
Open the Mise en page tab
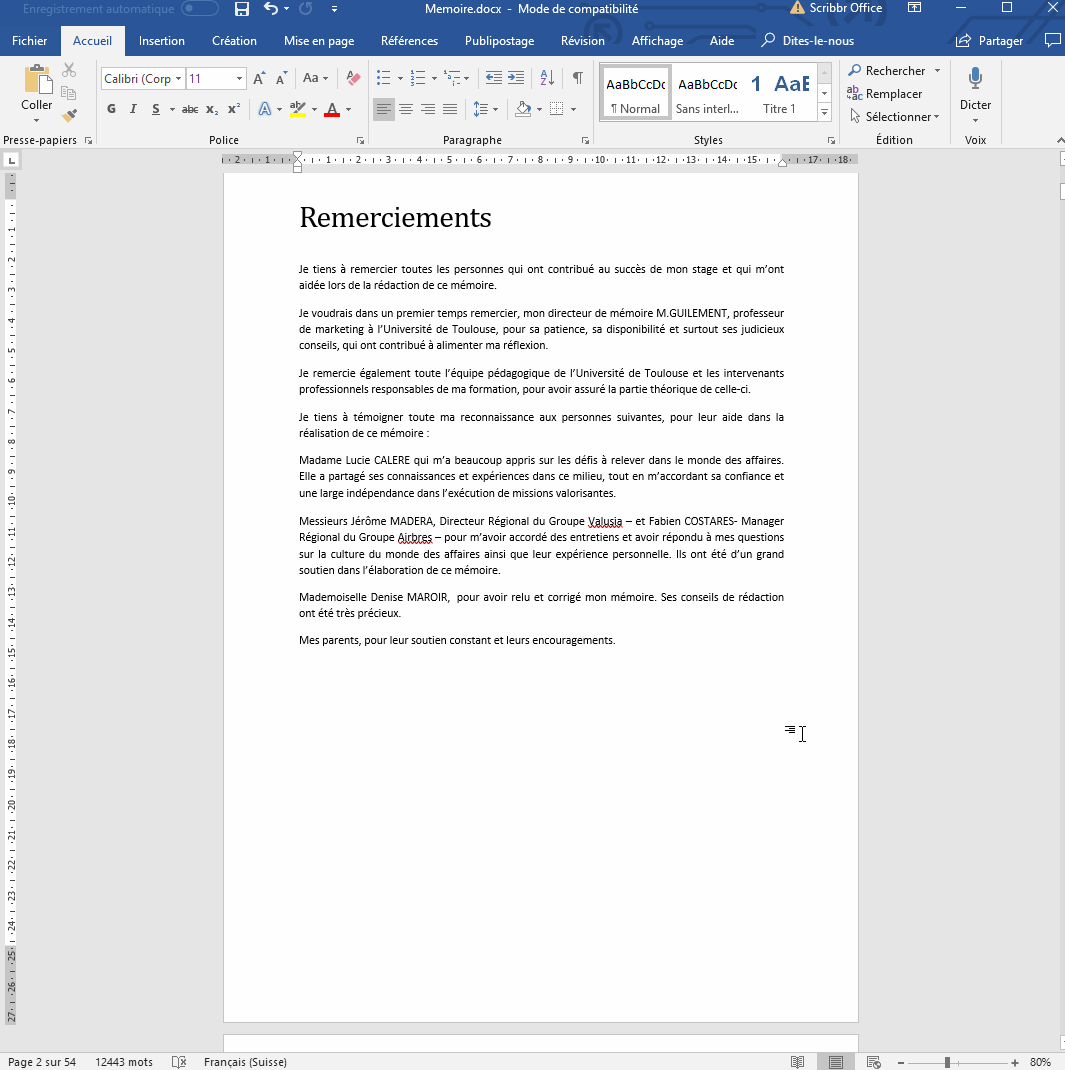coord(319,41)
